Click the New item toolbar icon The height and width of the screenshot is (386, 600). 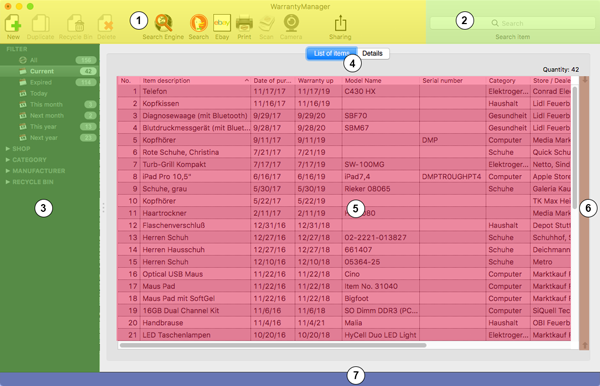pyautogui.click(x=13, y=23)
